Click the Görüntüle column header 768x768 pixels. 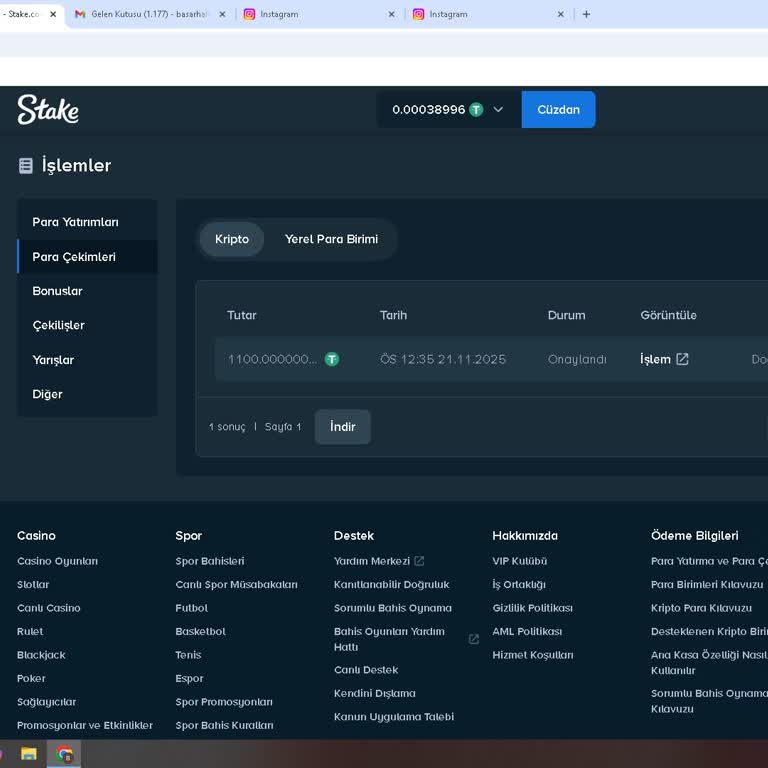pos(669,315)
